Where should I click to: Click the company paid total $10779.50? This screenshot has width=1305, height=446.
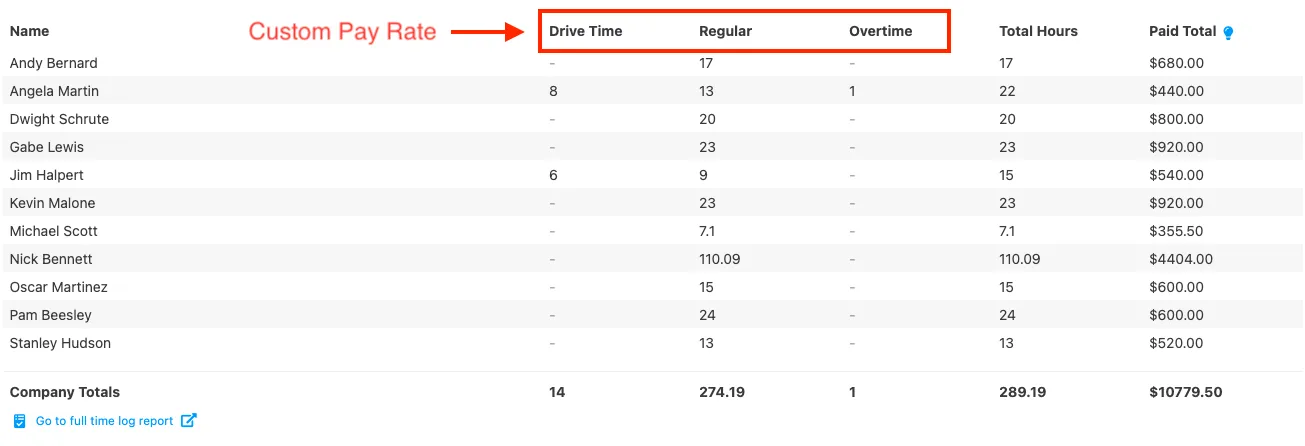click(x=1185, y=392)
